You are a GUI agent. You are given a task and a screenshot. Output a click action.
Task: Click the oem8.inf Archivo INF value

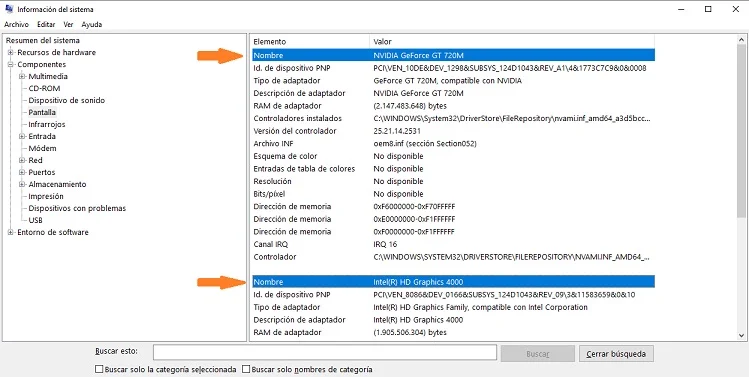click(x=425, y=143)
